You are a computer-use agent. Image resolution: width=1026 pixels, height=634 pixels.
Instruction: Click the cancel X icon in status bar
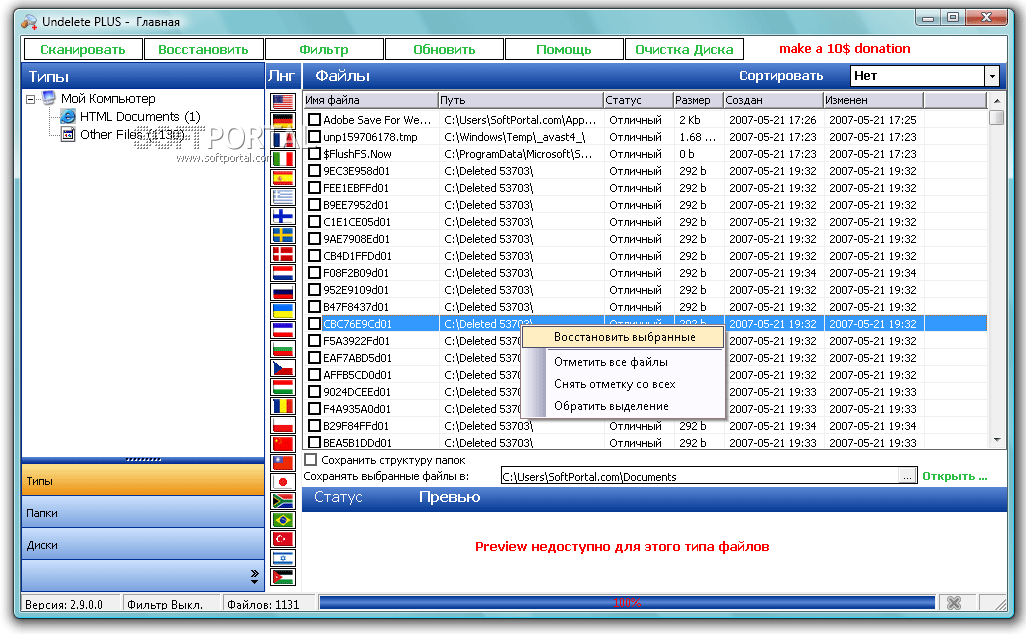coord(953,603)
